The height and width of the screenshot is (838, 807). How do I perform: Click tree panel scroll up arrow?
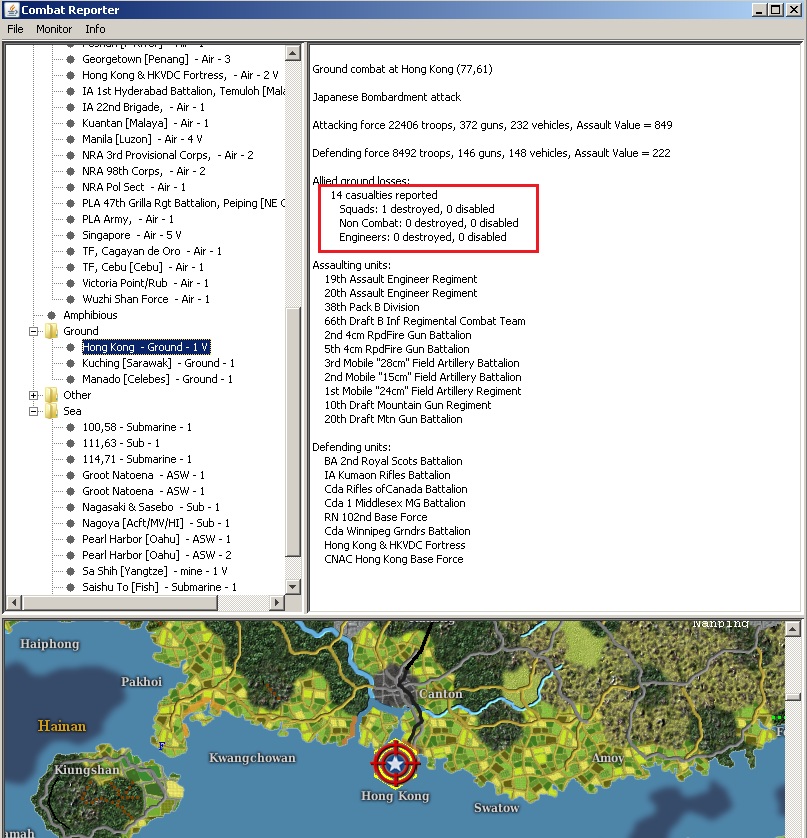tap(292, 53)
